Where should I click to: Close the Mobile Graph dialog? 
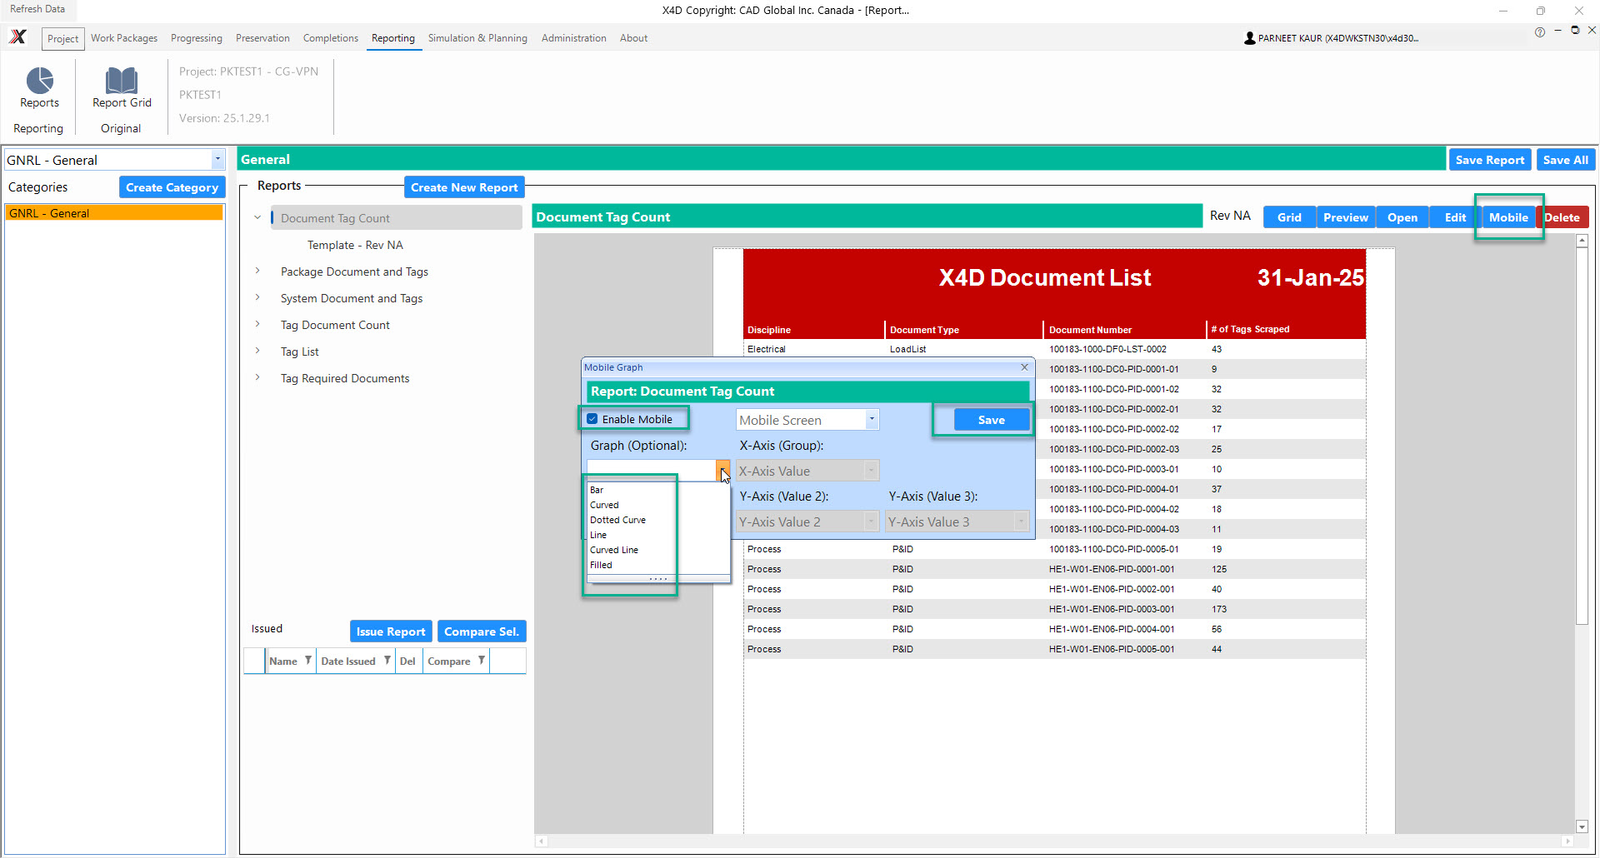coord(1024,367)
